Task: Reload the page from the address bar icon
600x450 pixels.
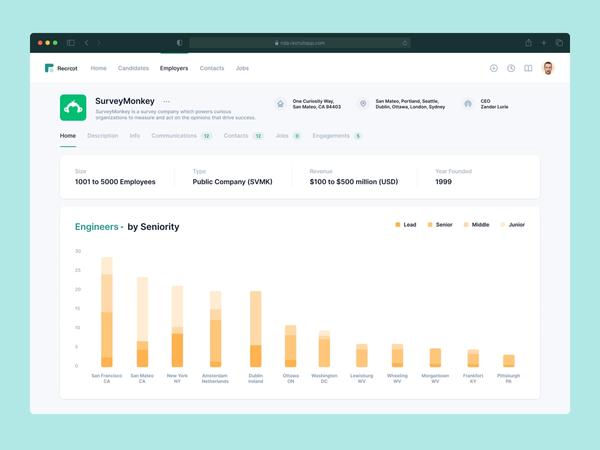Action: (x=404, y=43)
